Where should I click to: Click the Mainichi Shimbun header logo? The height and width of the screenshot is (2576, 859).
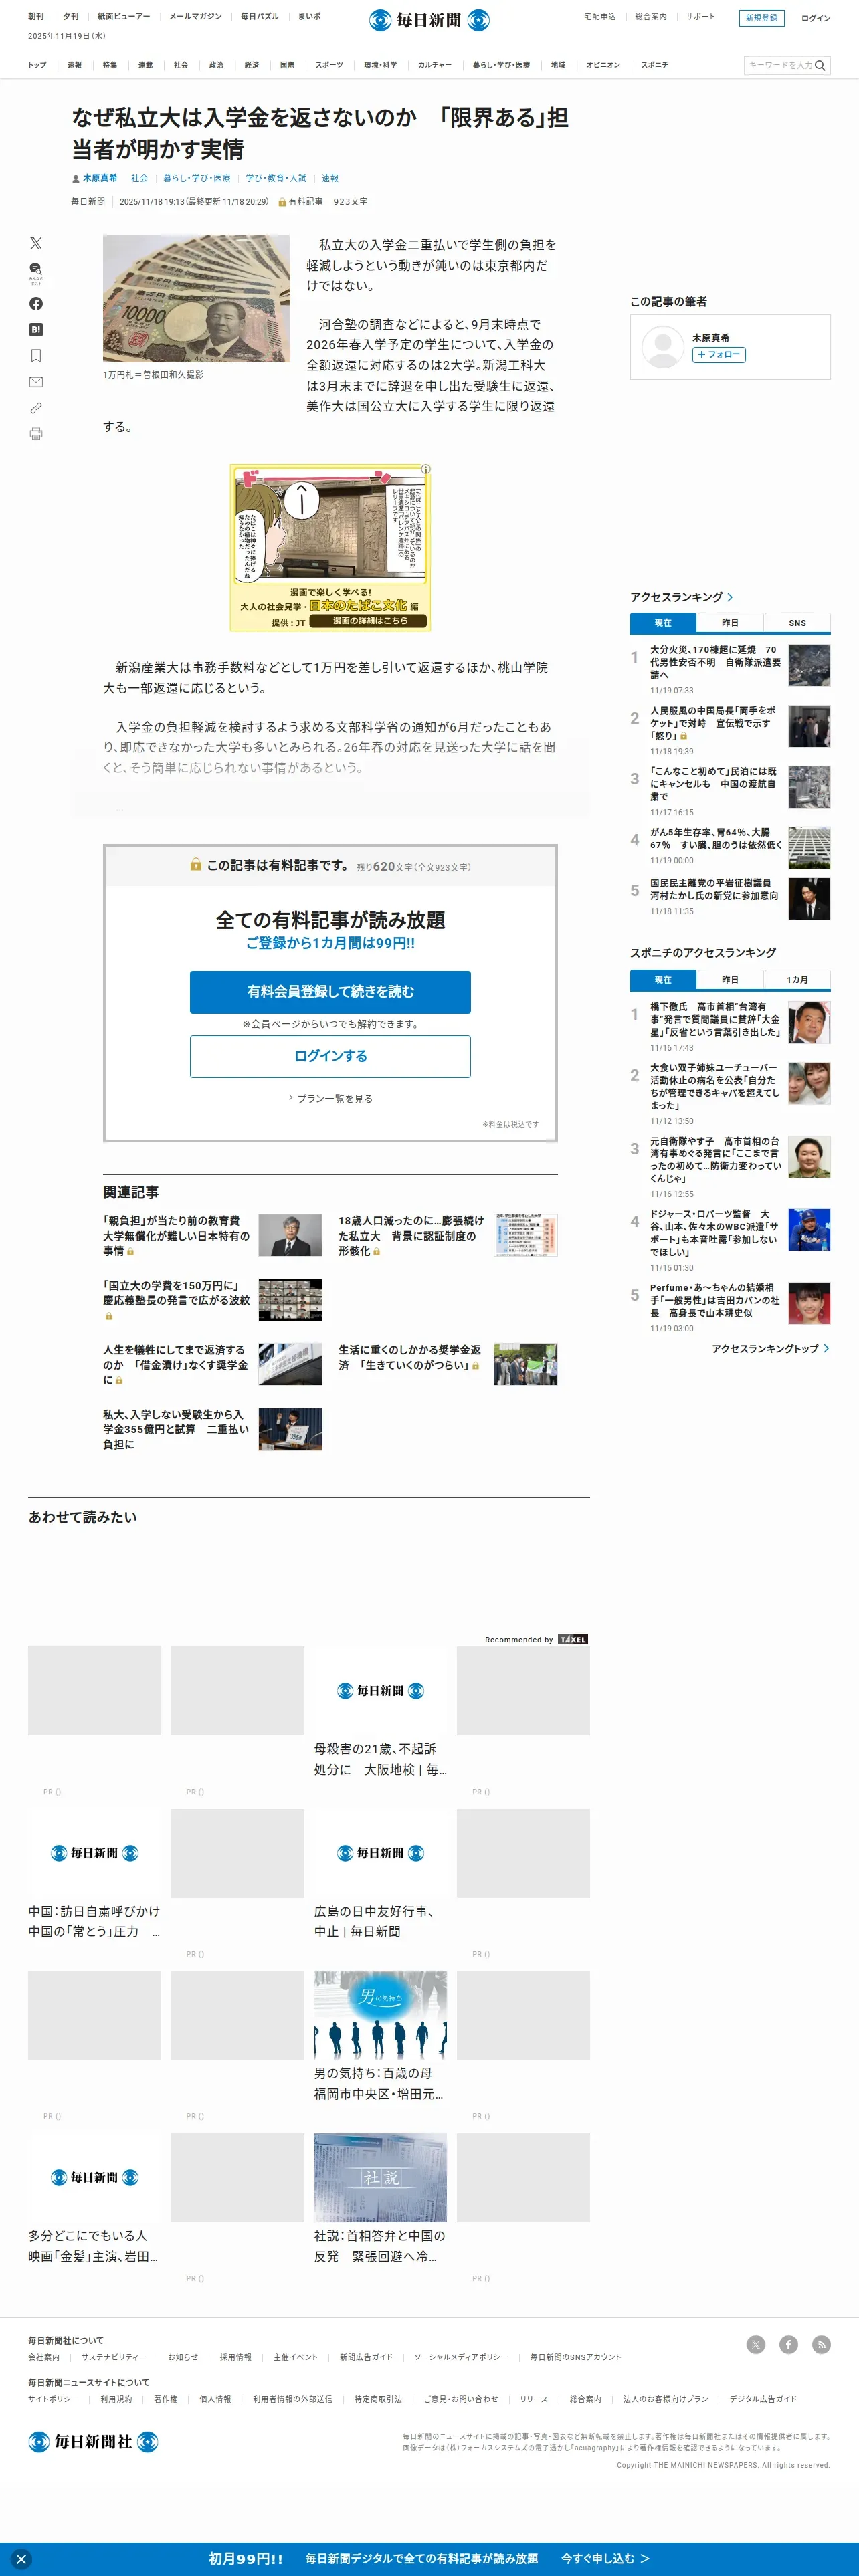(429, 20)
